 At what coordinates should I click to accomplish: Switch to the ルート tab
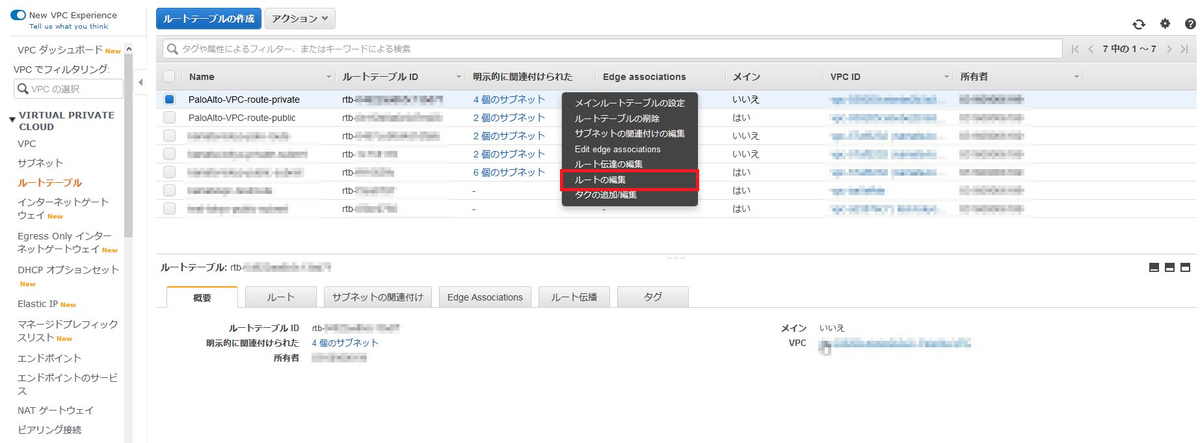pos(282,297)
